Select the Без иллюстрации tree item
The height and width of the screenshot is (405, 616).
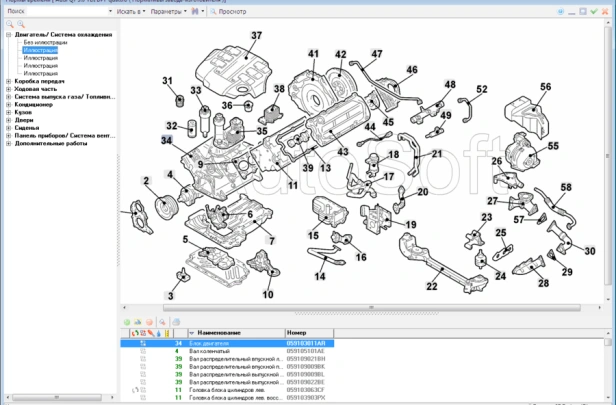tap(45, 42)
